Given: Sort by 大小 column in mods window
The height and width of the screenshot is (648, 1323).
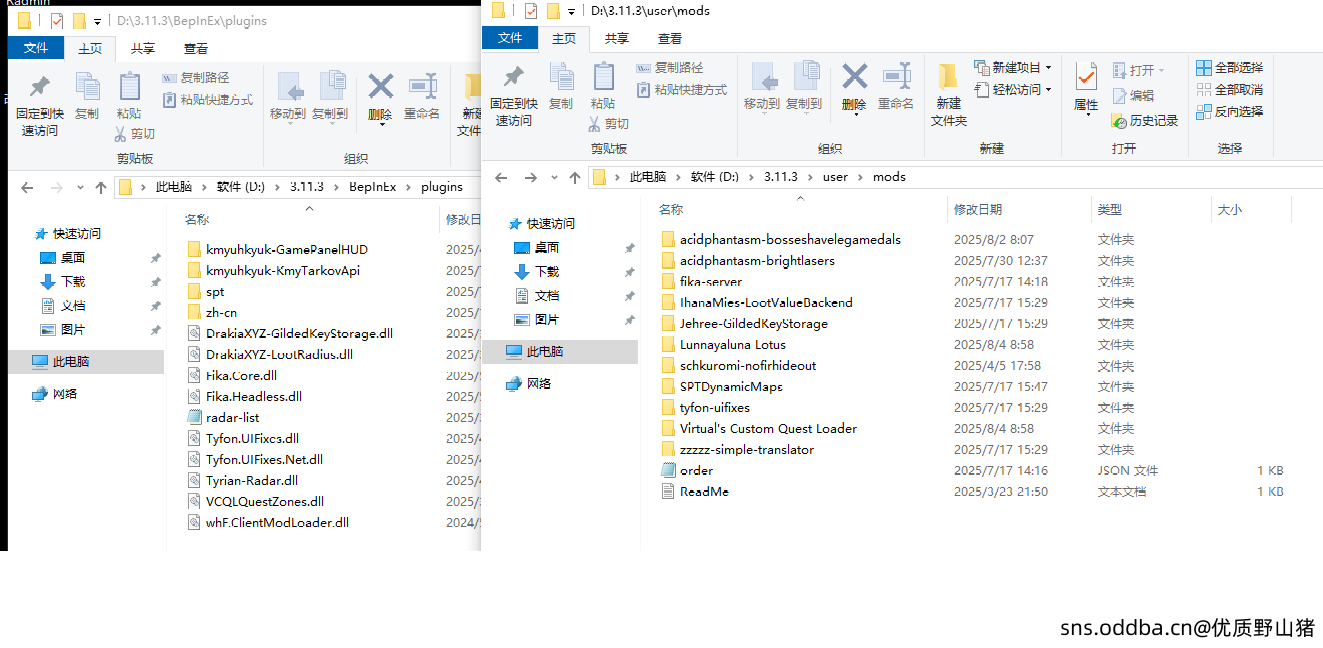Looking at the screenshot, I should point(1229,209).
